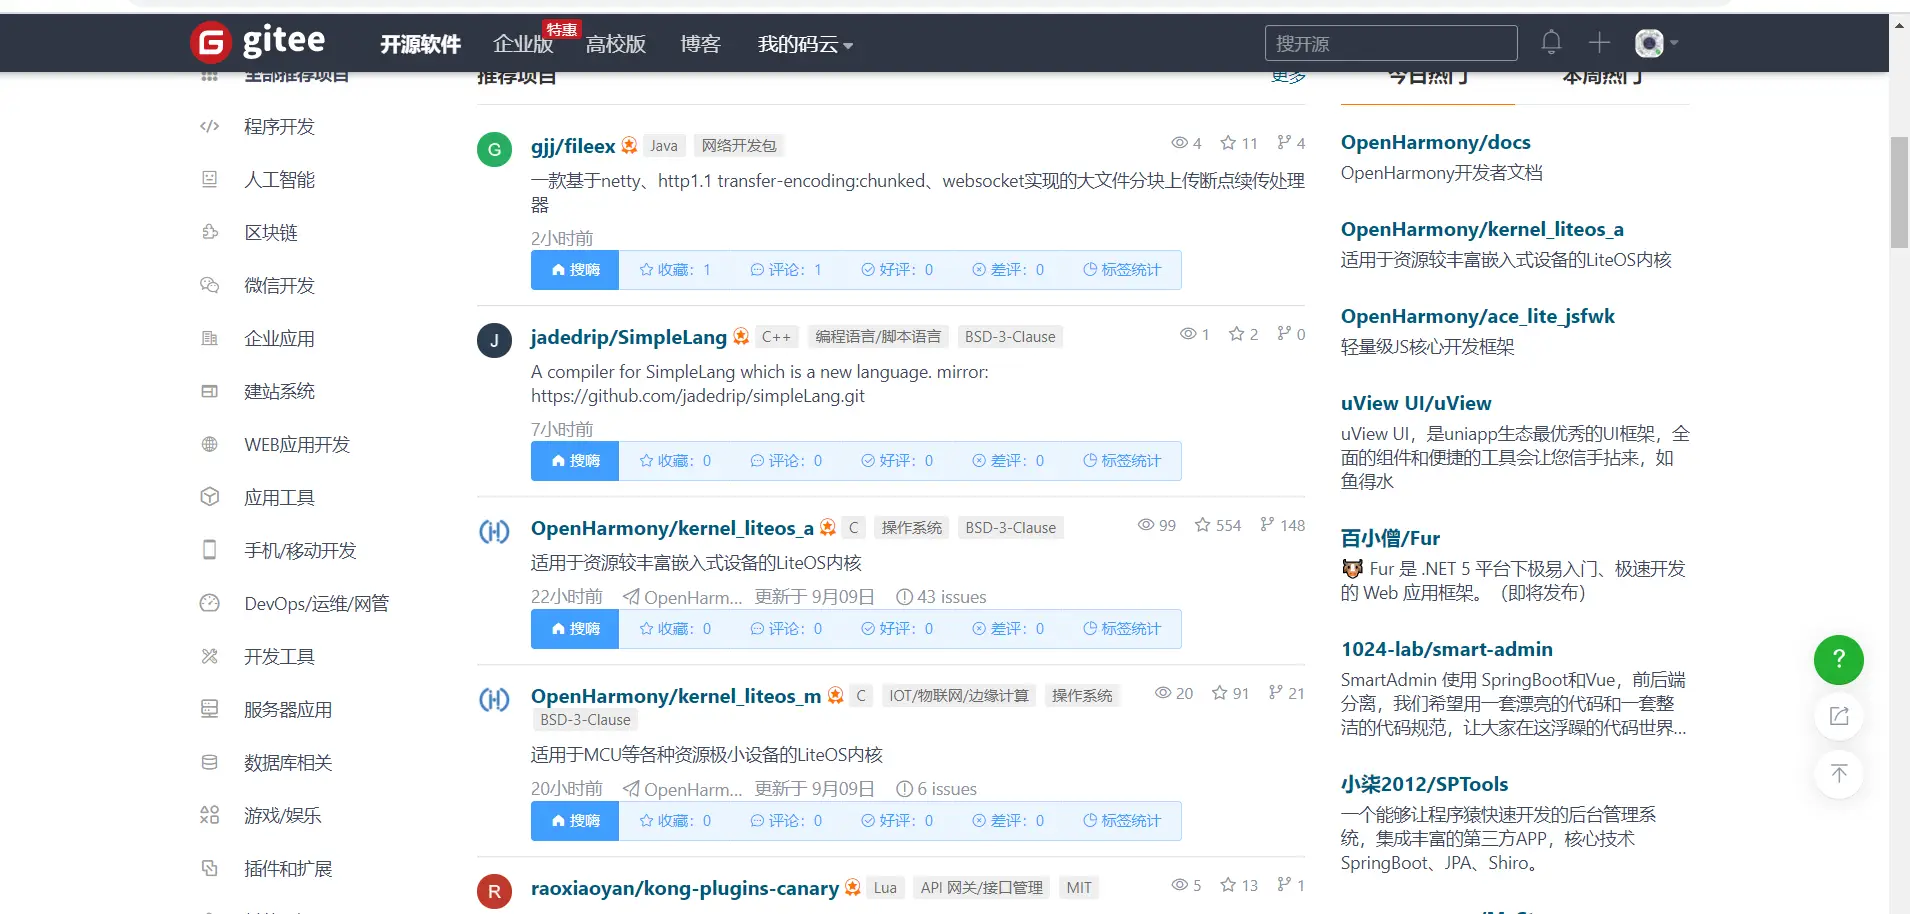1910x914 pixels.
Task: Select the 手机/移动开发 phone icon
Action: [x=209, y=550]
